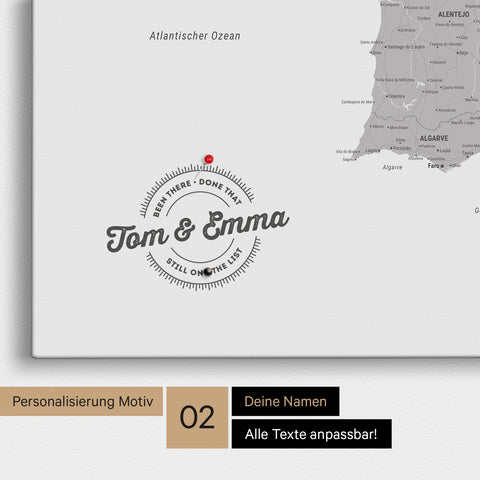Click the 'Deine Namen' label
Image resolution: width=480 pixels, height=480 pixels.
286,401
